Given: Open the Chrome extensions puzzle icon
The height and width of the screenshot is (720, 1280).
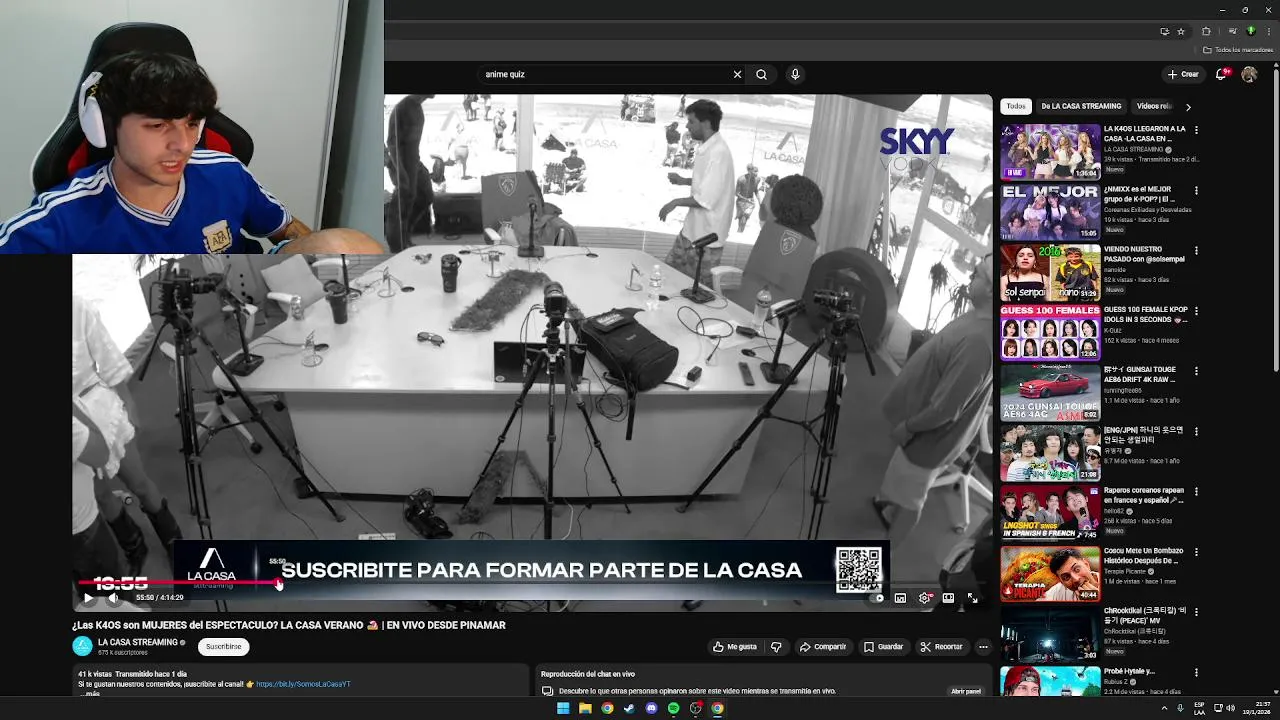Looking at the screenshot, I should [x=1206, y=31].
